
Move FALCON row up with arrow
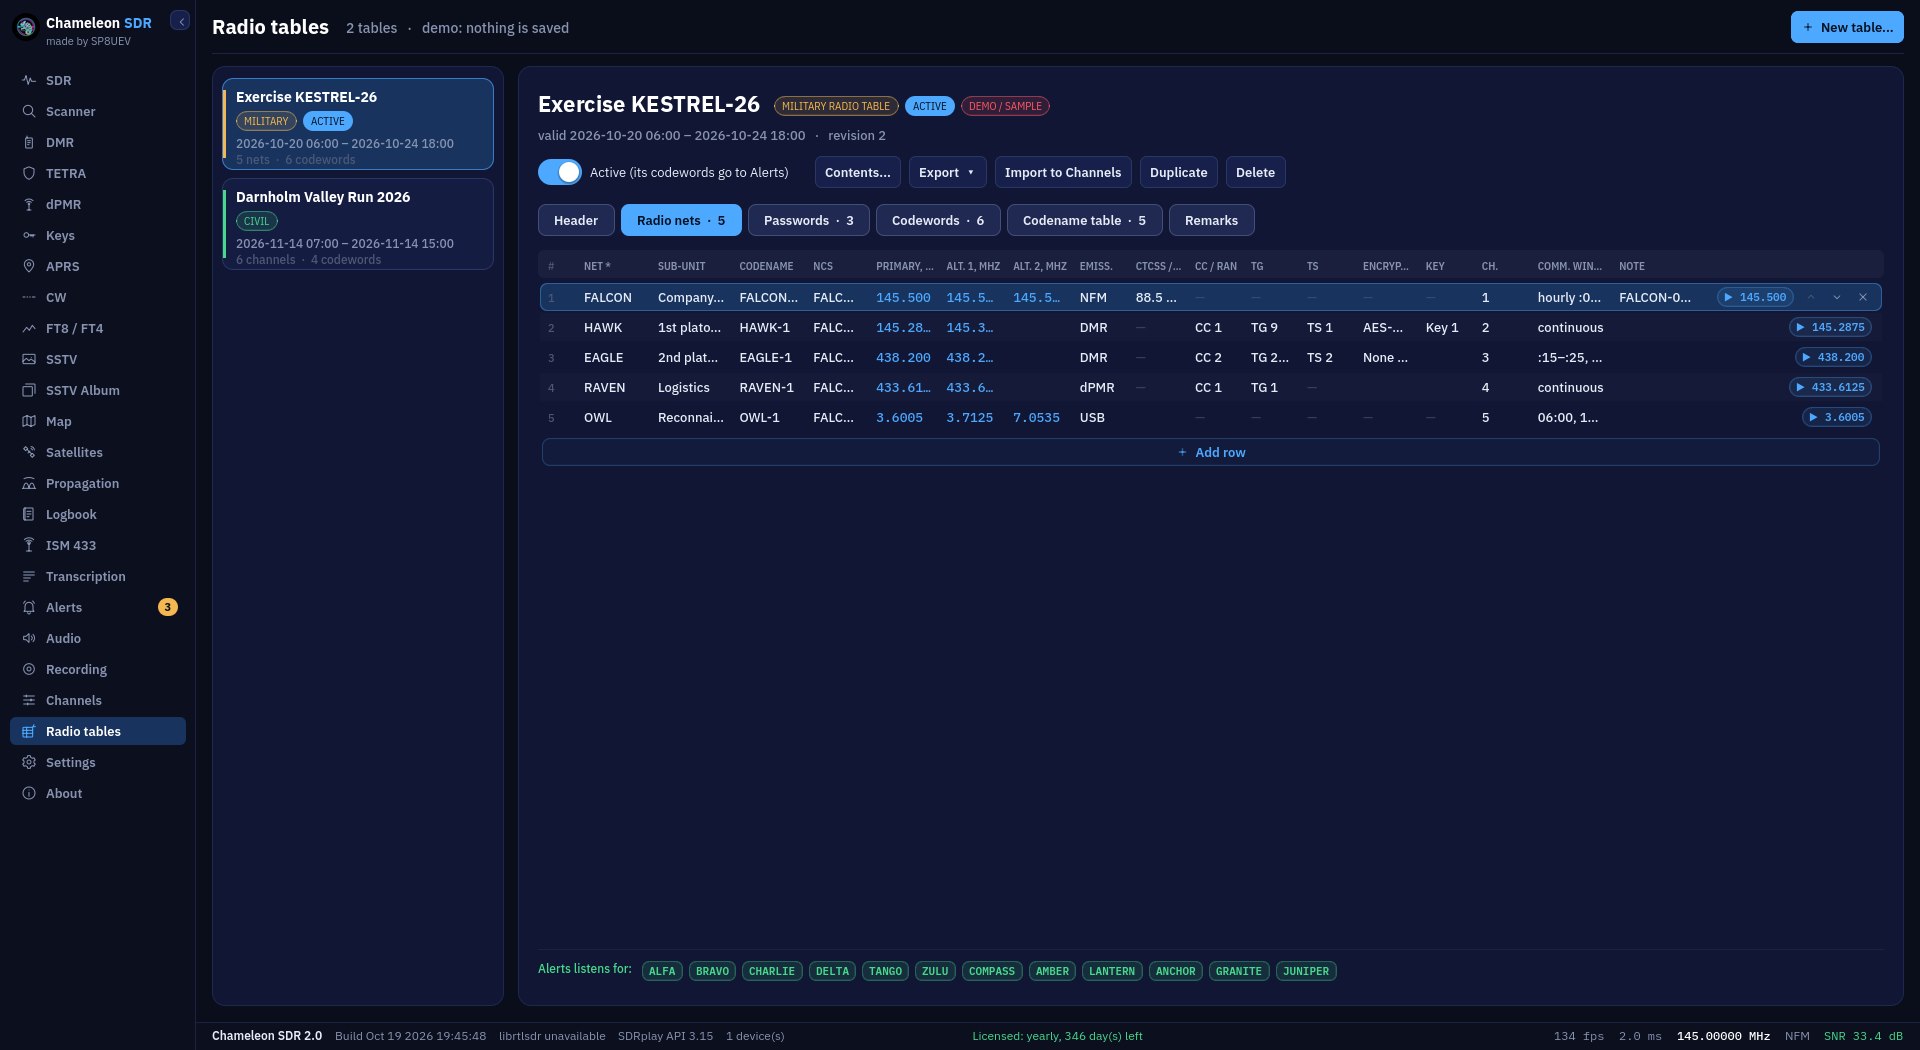1811,297
